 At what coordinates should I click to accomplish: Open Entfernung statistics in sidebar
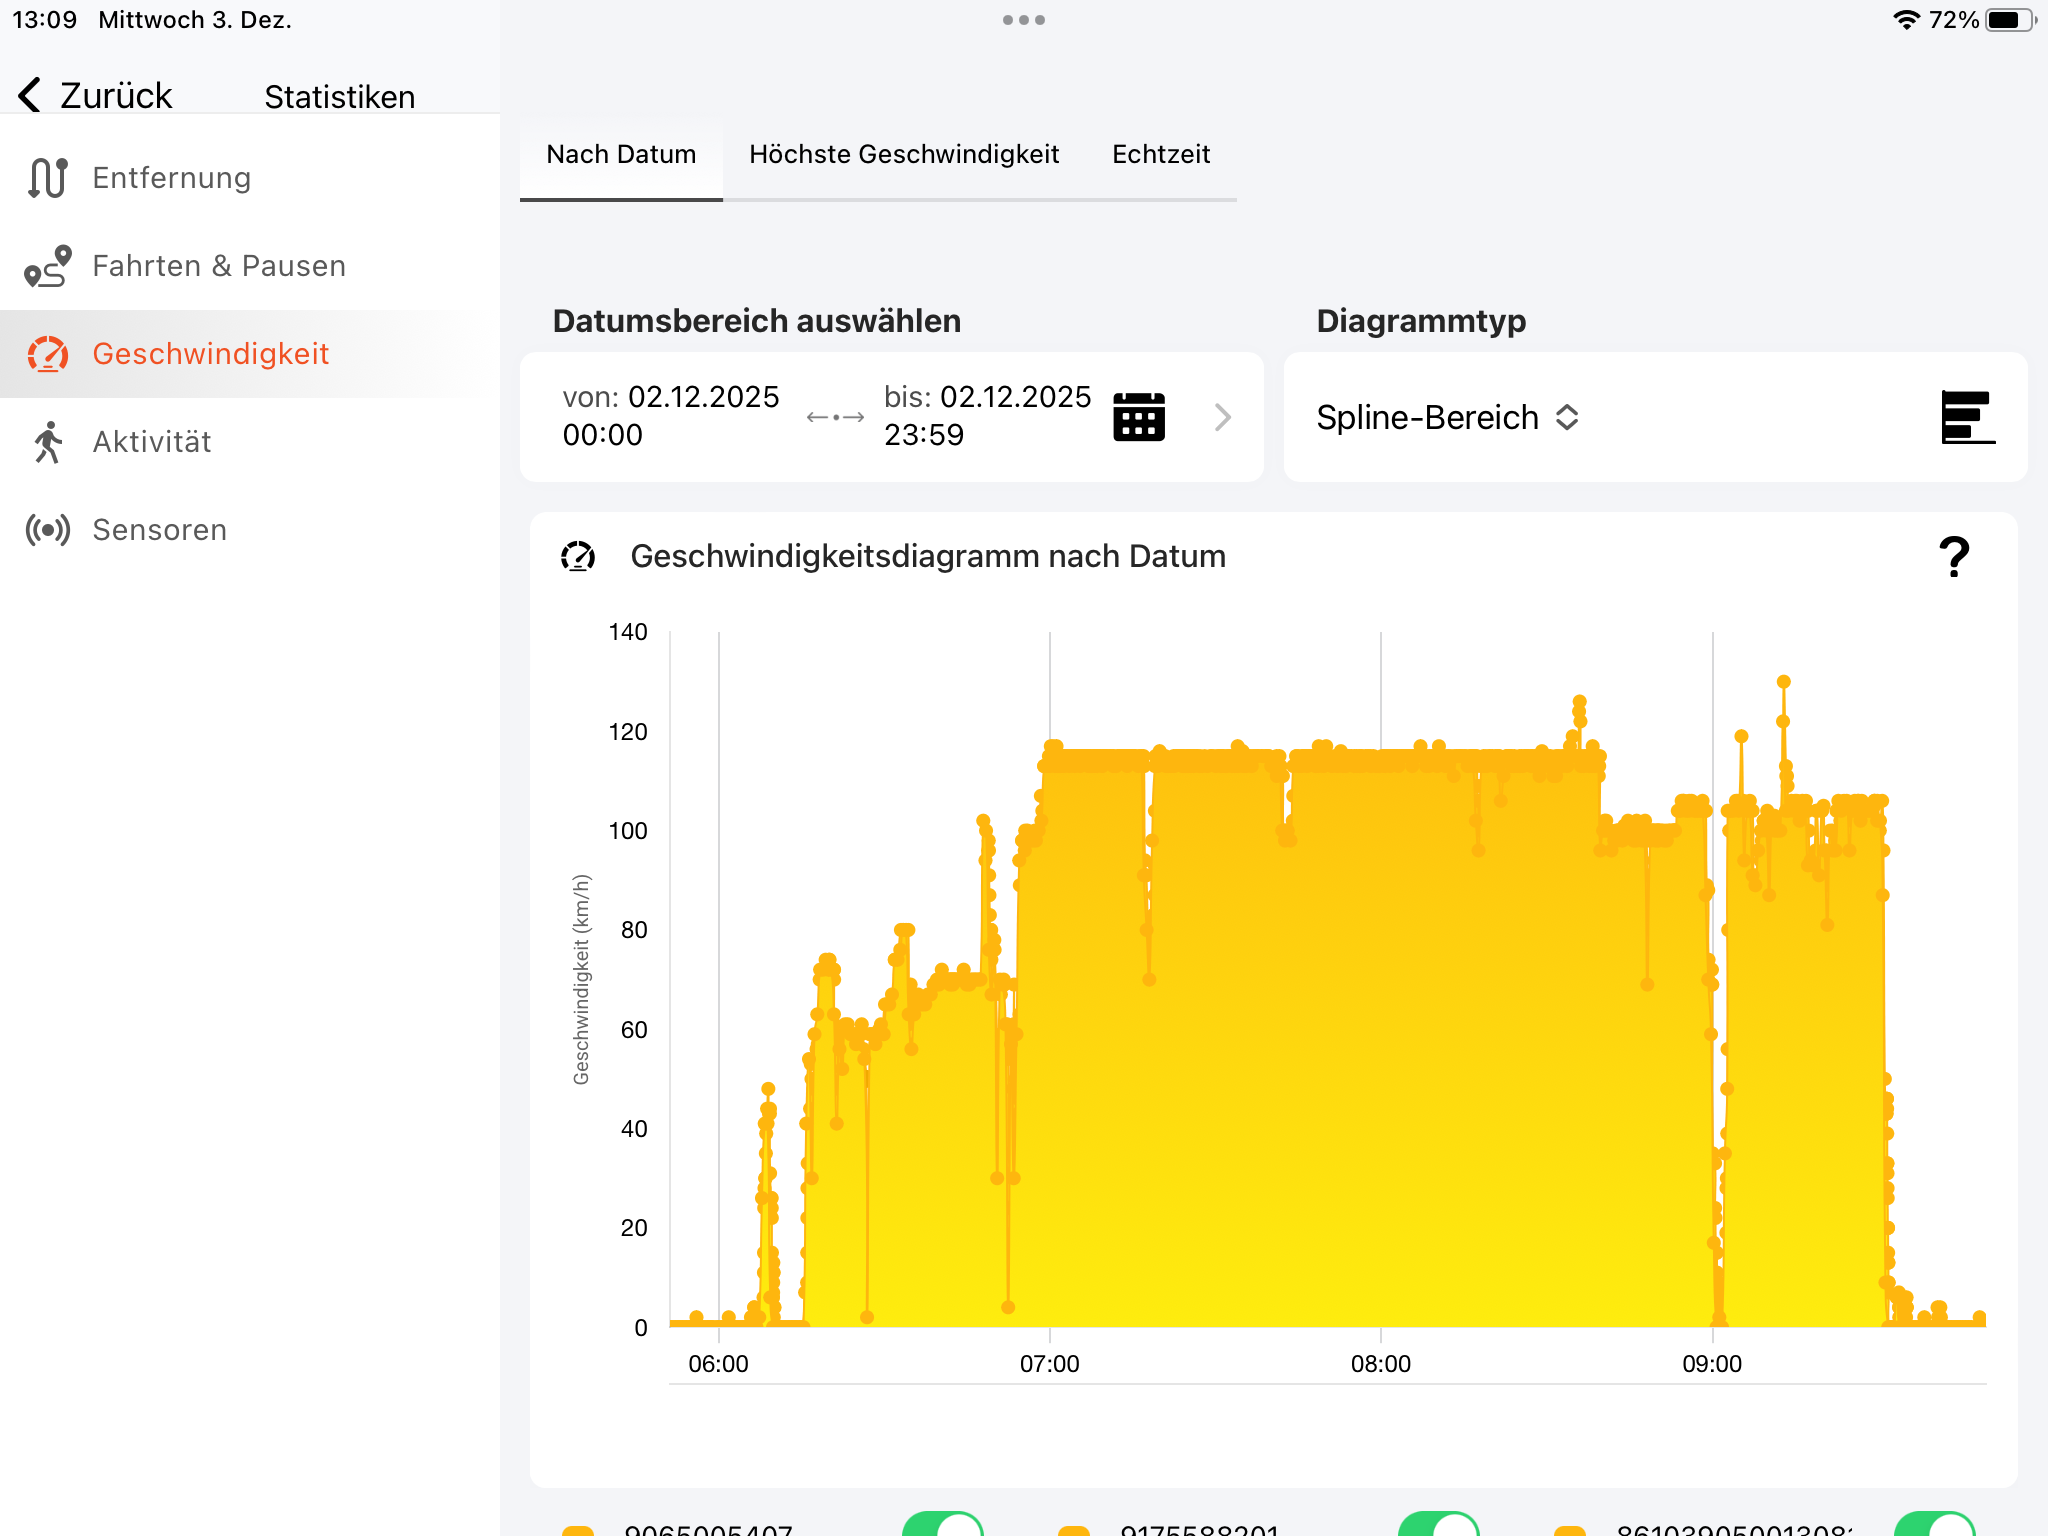pos(171,178)
